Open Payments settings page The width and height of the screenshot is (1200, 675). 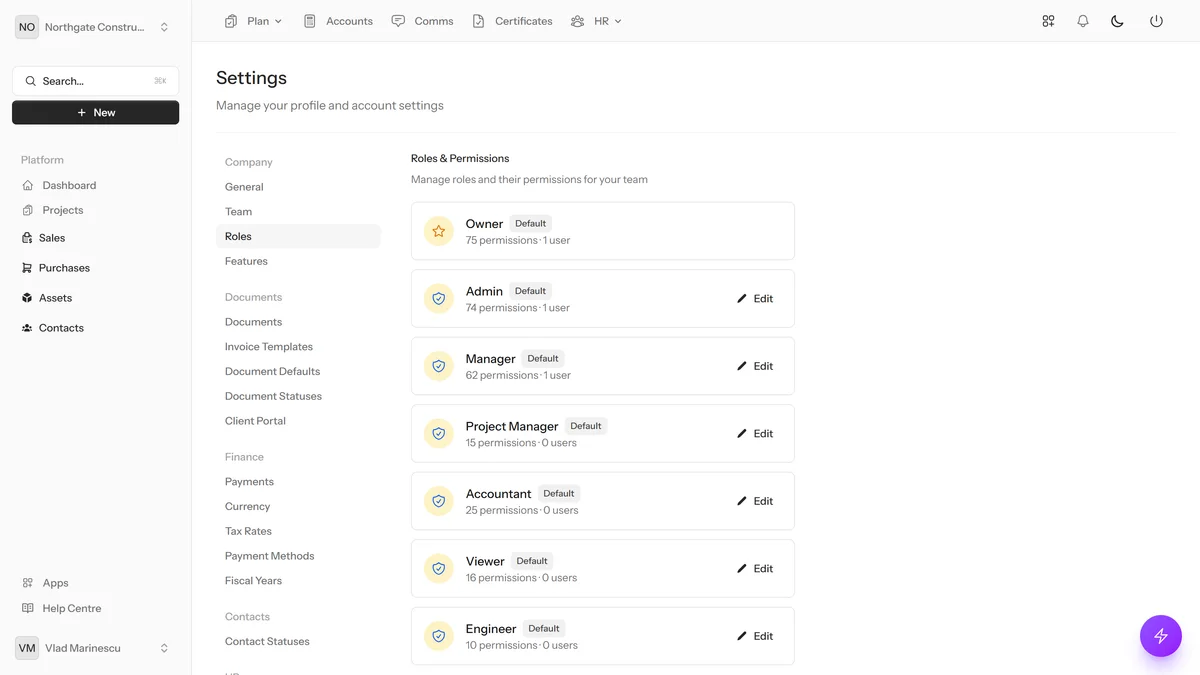coord(298,482)
